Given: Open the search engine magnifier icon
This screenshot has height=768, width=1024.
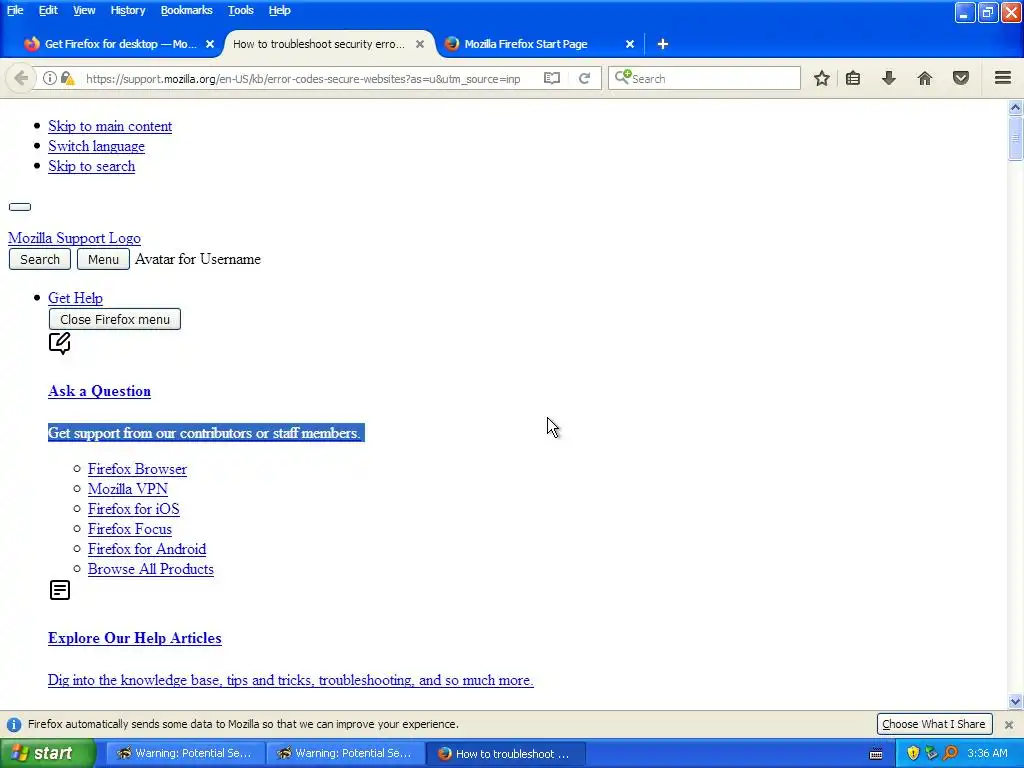Looking at the screenshot, I should (x=622, y=77).
